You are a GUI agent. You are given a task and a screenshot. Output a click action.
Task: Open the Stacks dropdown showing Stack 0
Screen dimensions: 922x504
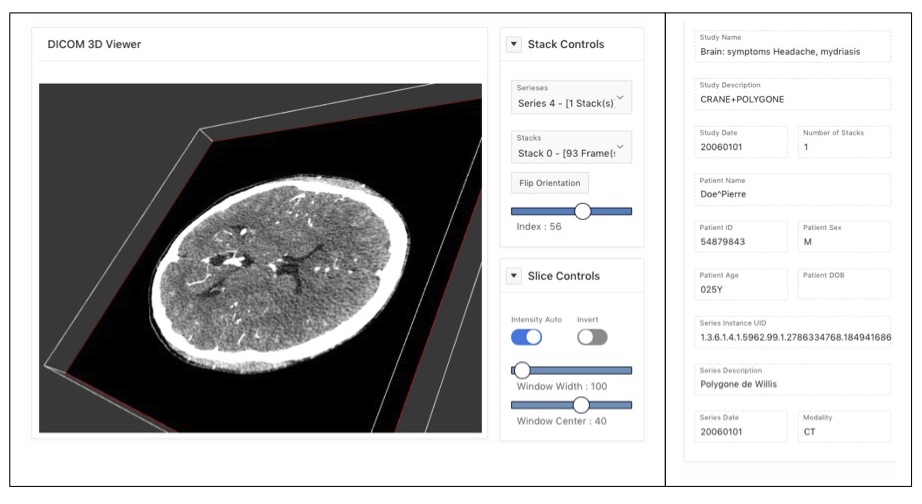[571, 147]
